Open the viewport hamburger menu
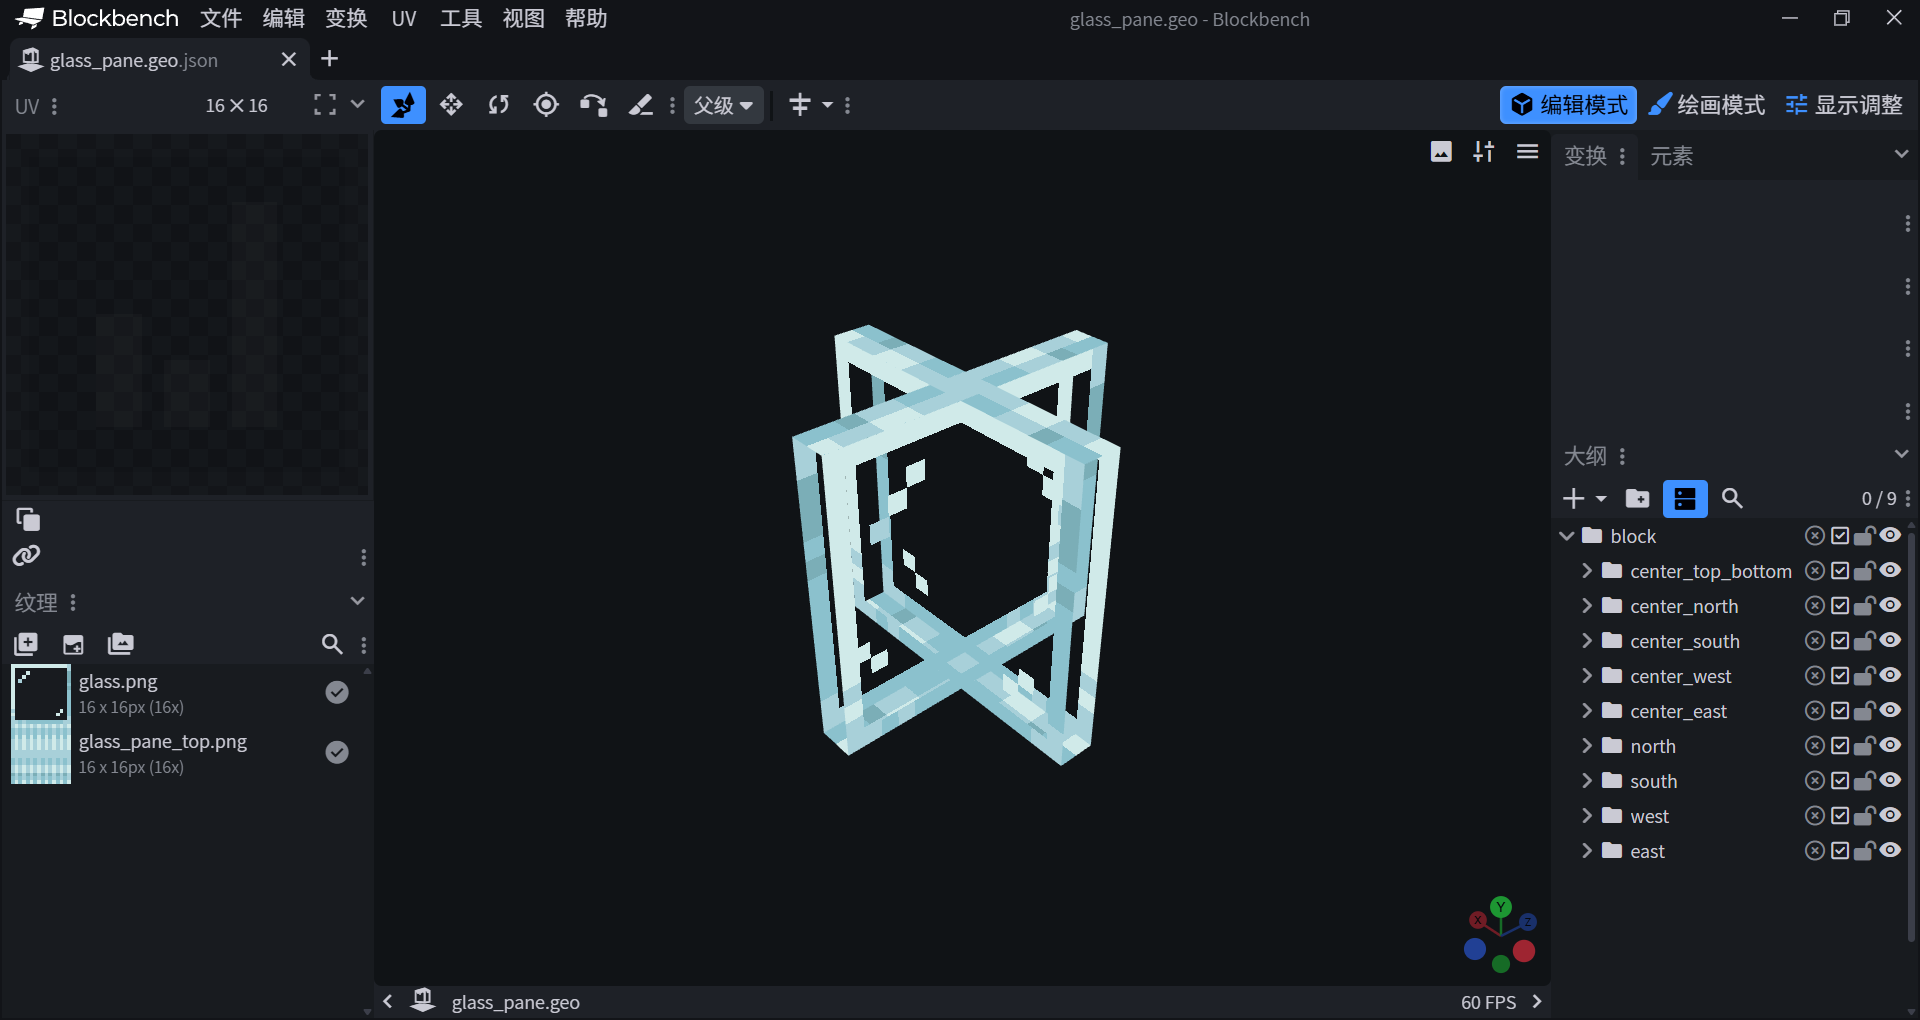The width and height of the screenshot is (1920, 1020). pos(1527,152)
